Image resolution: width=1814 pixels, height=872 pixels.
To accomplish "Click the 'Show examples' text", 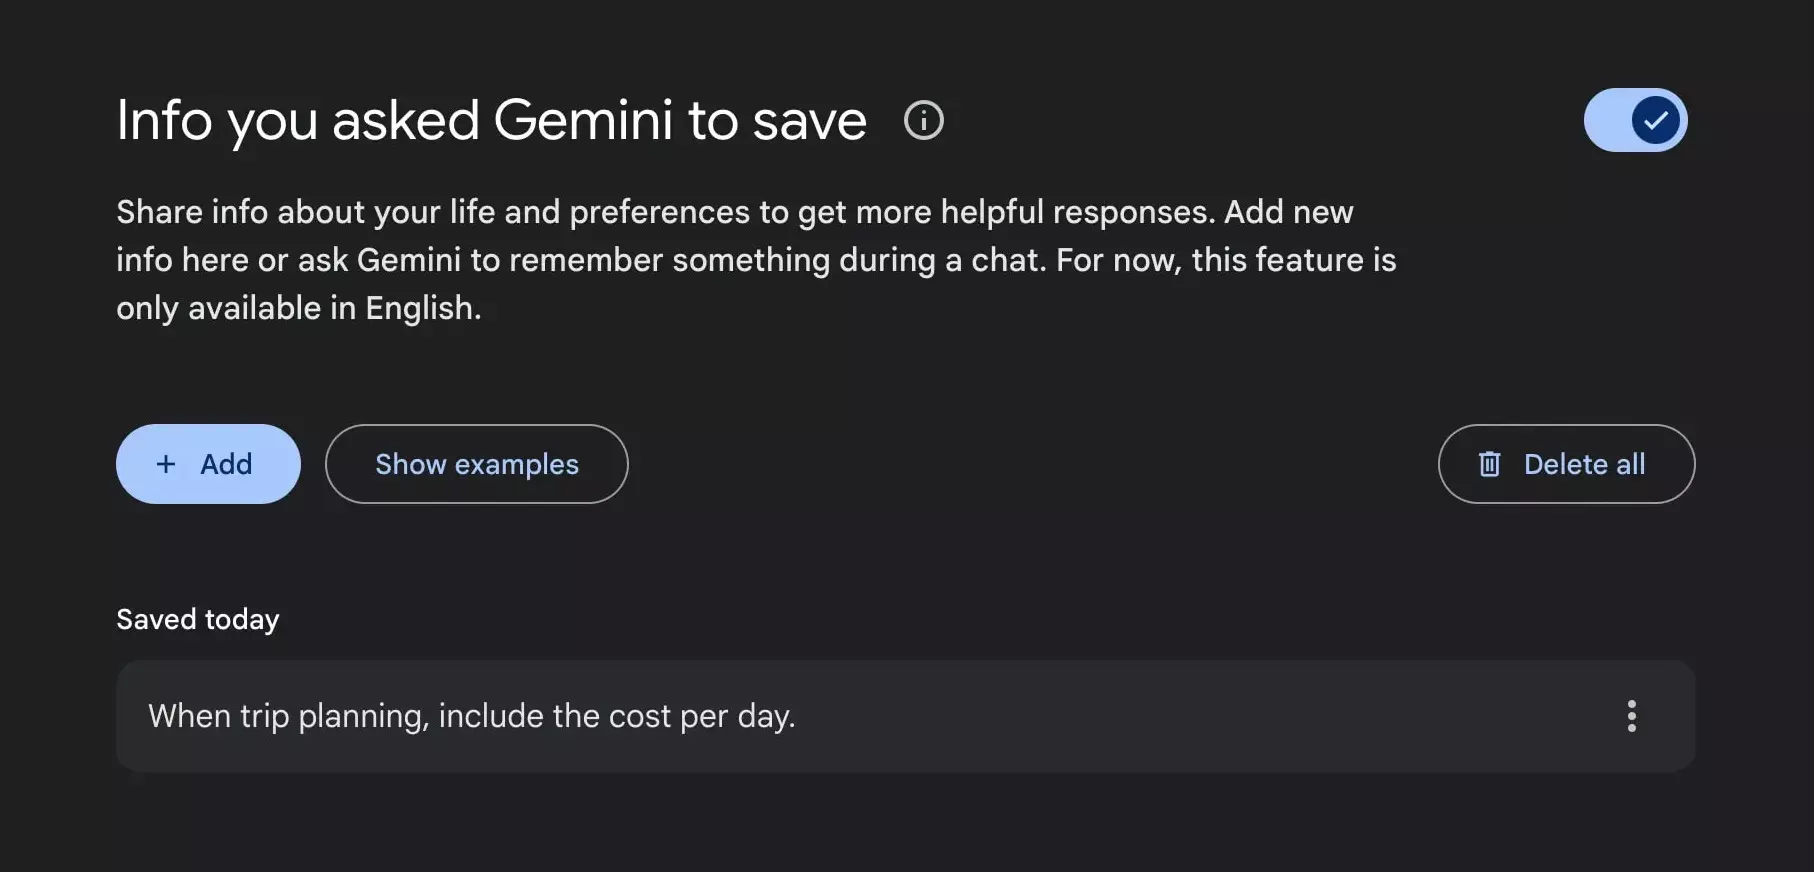I will click(476, 465).
